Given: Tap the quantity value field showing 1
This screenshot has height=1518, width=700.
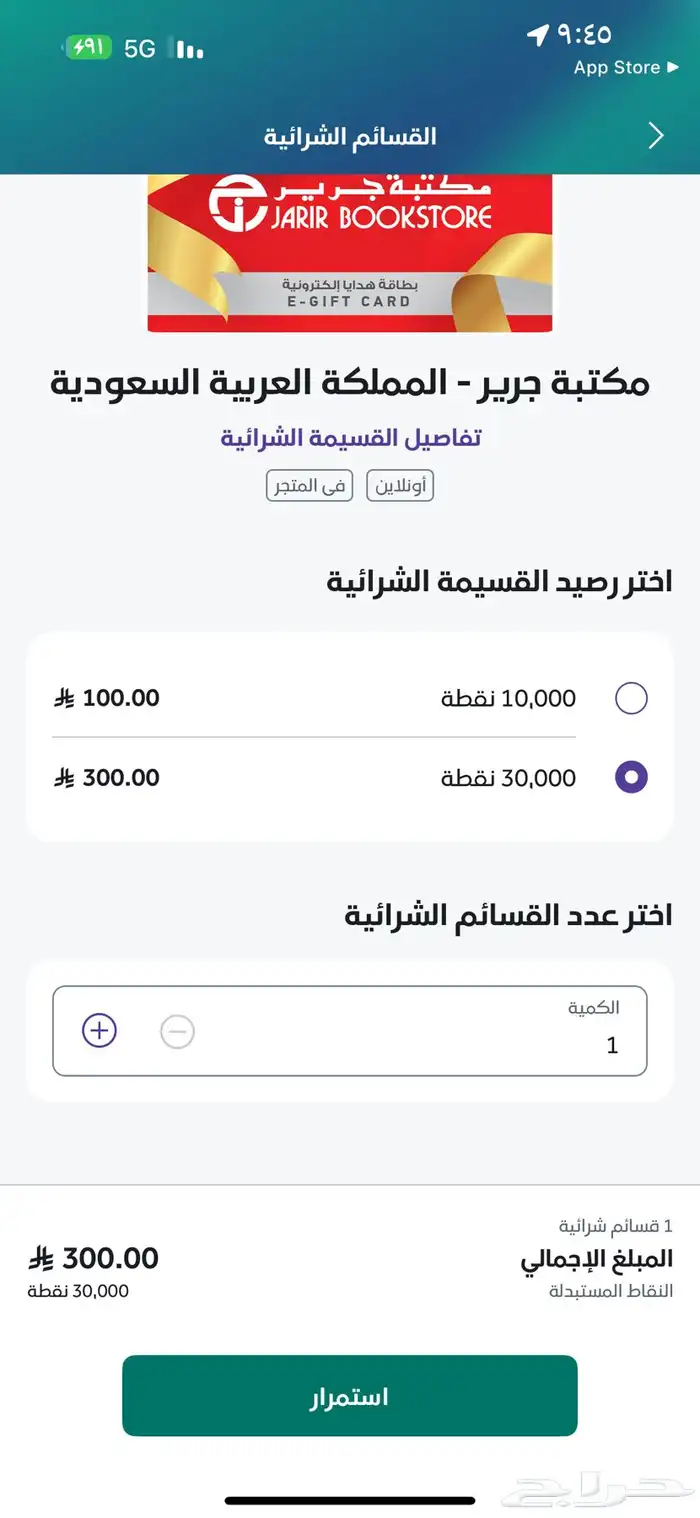Looking at the screenshot, I should (x=613, y=1045).
